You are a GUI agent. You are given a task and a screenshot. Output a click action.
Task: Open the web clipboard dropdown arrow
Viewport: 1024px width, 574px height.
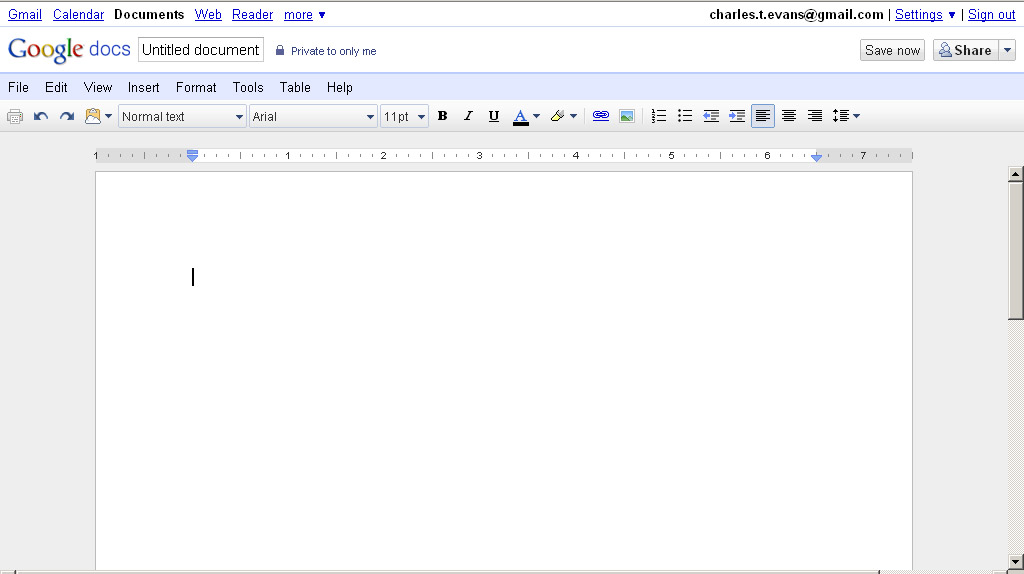click(x=108, y=116)
